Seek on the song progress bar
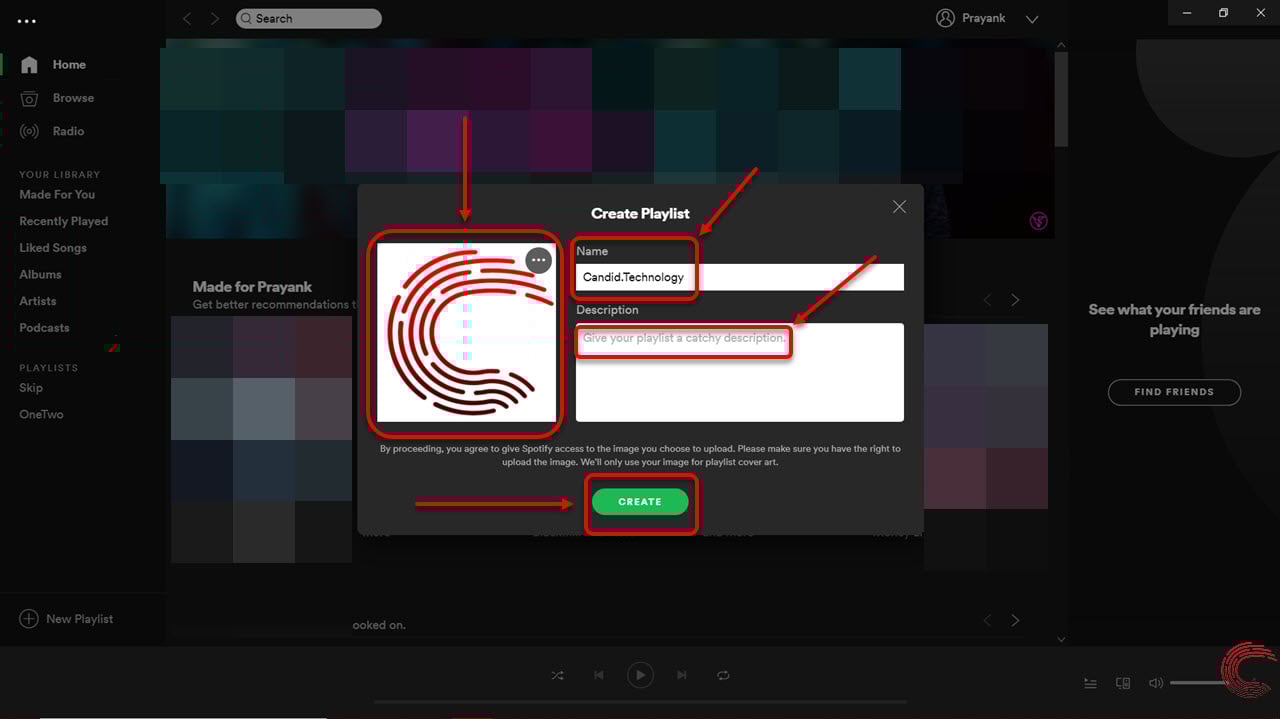1280x719 pixels. click(x=640, y=702)
